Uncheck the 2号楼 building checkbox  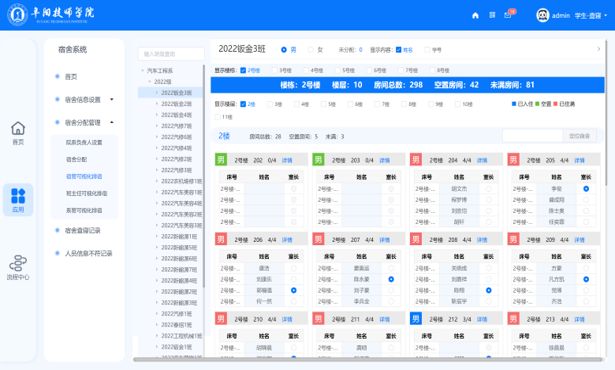click(x=243, y=70)
